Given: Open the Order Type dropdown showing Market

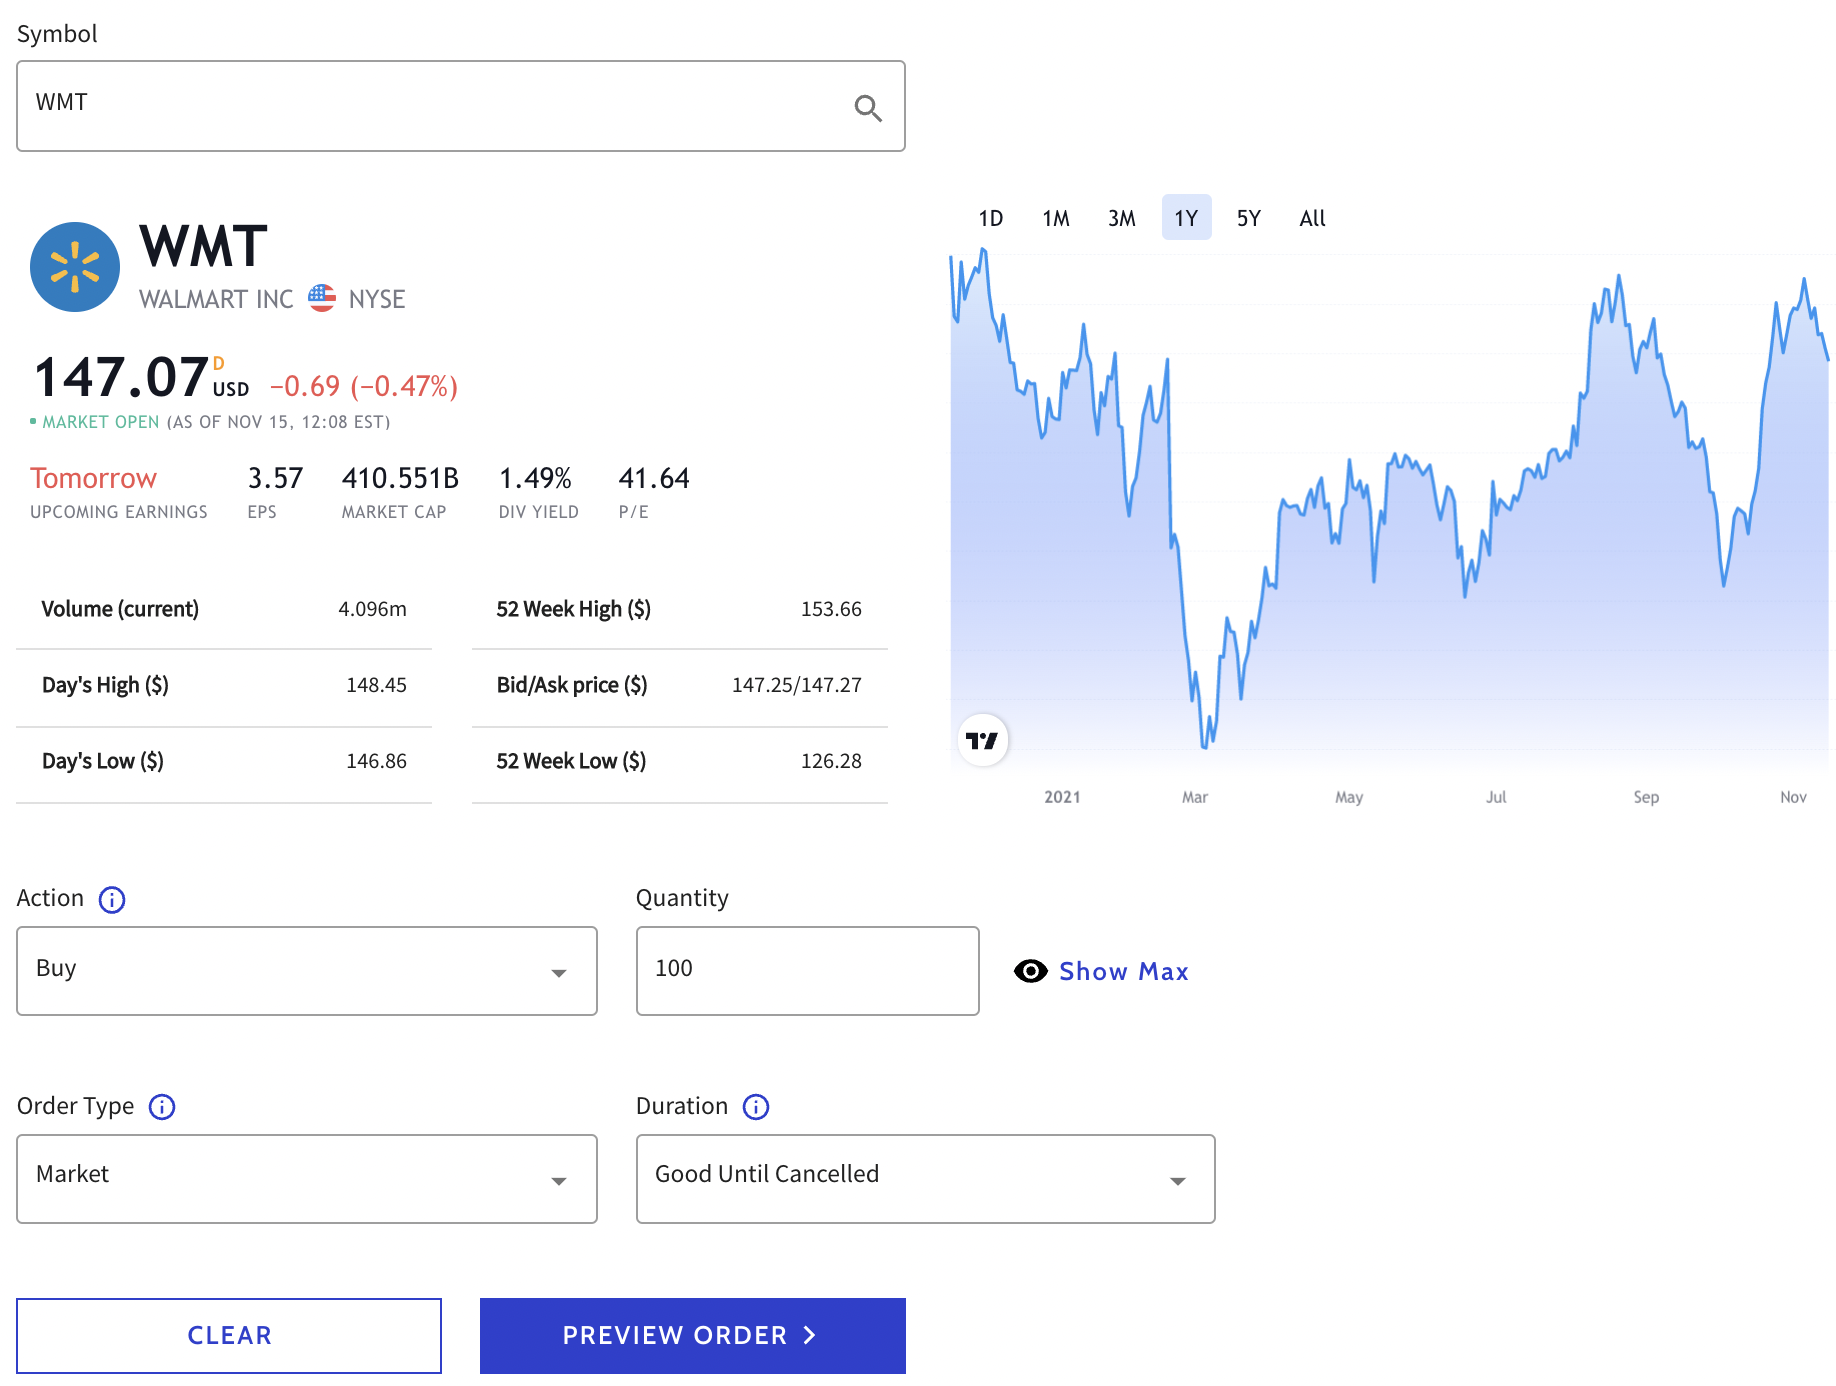Looking at the screenshot, I should (x=306, y=1179).
